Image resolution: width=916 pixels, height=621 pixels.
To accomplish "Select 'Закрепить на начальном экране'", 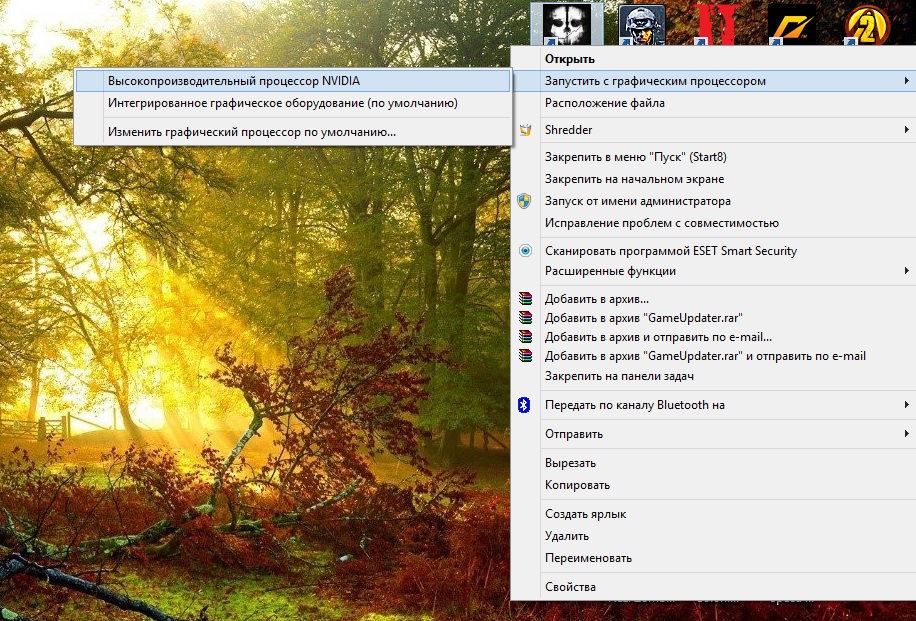I will [713, 179].
